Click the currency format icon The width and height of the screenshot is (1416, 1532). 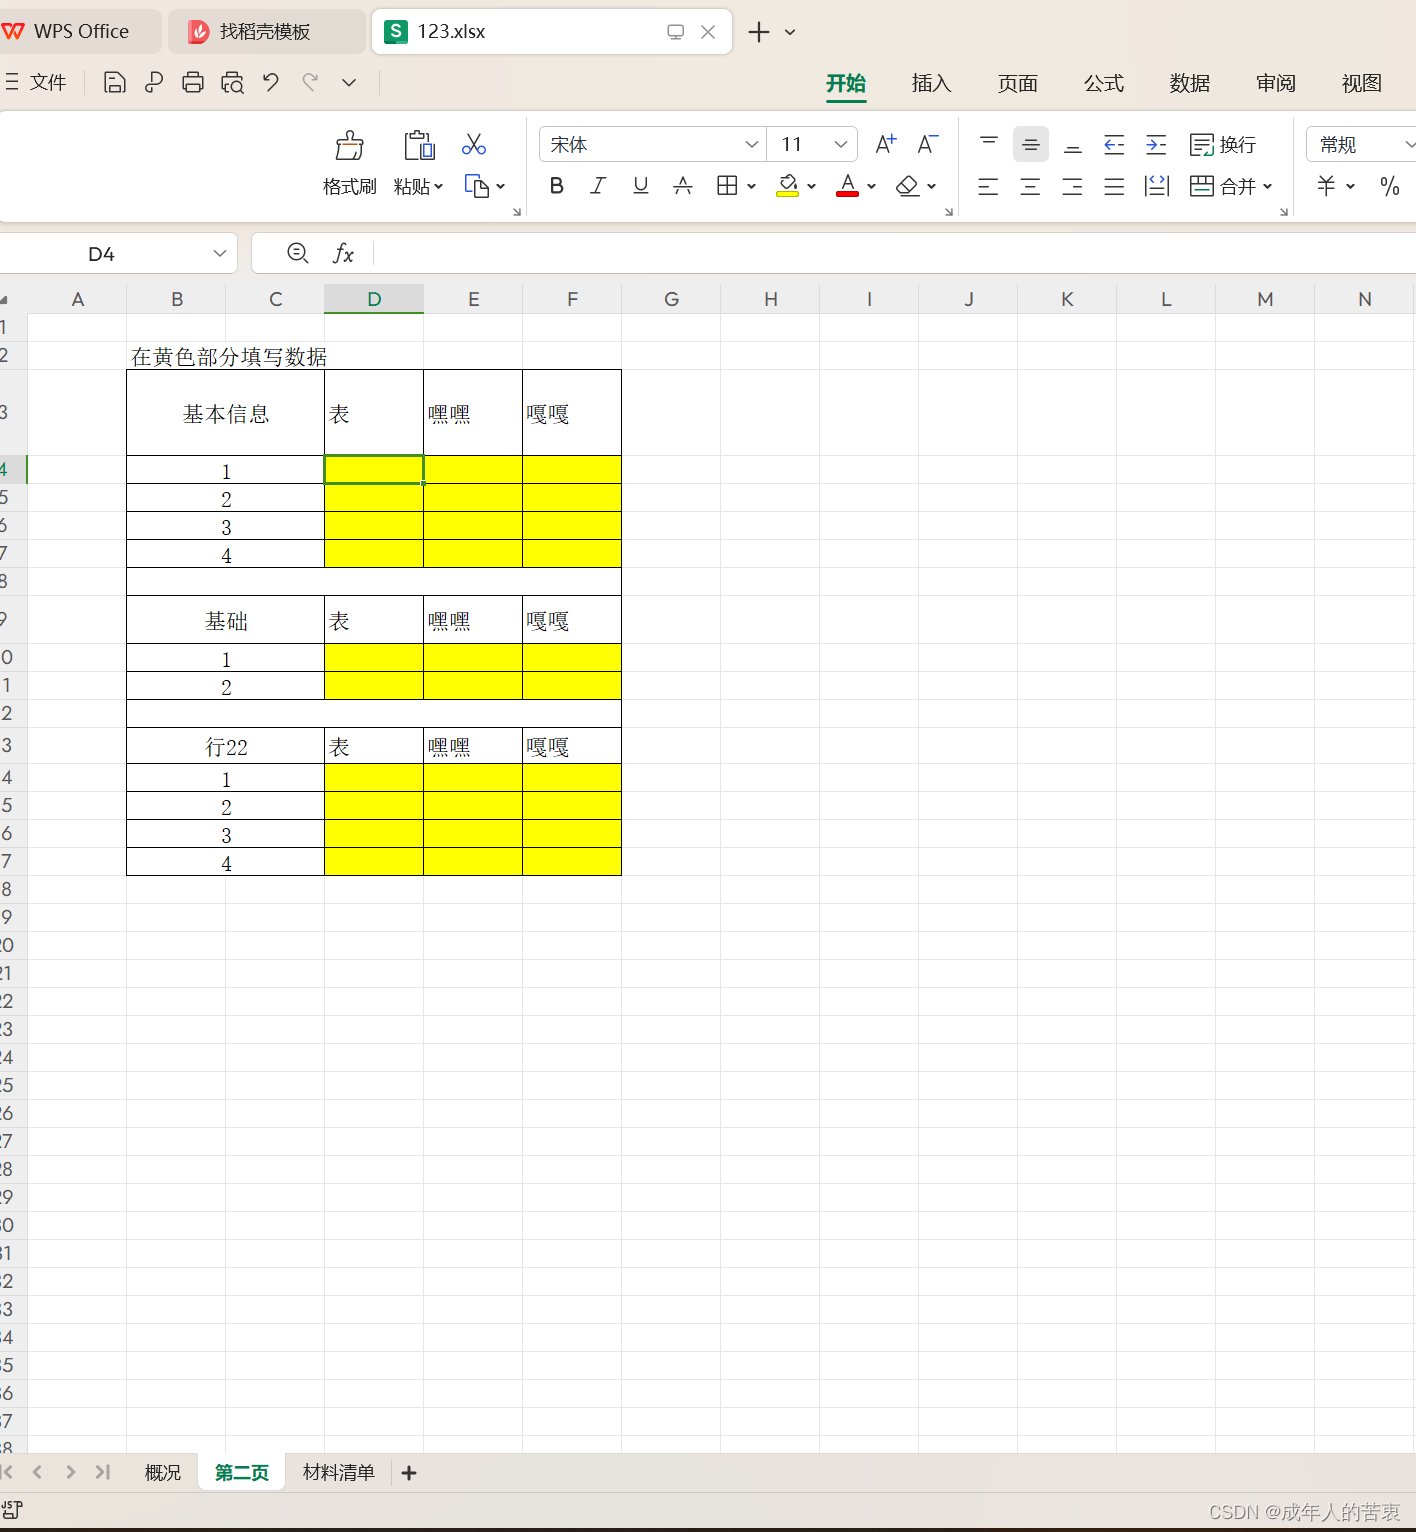coord(1326,186)
